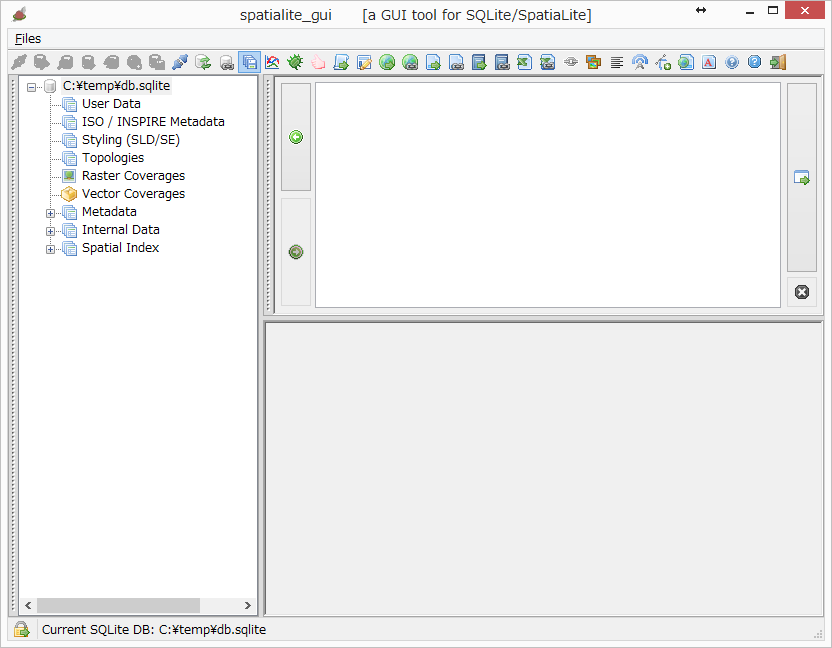
Task: Create a new empty SQLite database
Action: point(40,62)
